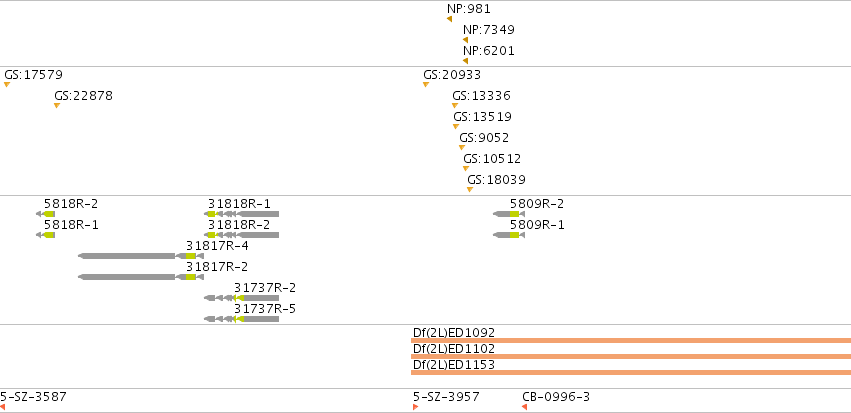Click the GS:9052 triangle marker
This screenshot has height=413, width=851.
462,148
